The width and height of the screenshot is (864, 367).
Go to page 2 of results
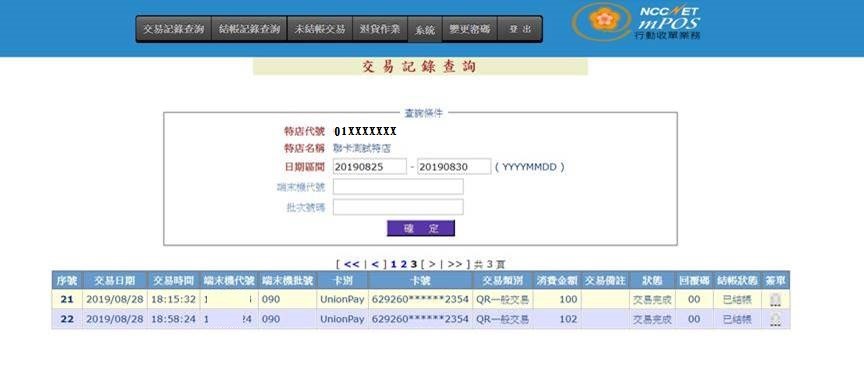click(x=403, y=264)
